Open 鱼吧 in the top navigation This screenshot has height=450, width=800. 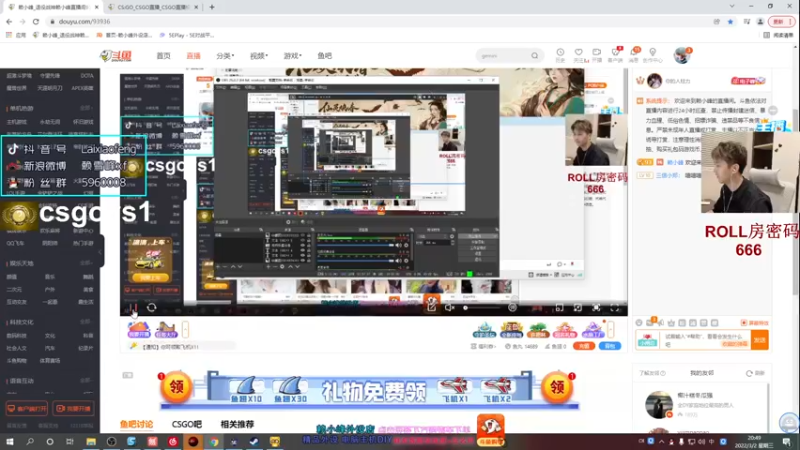coord(324,56)
